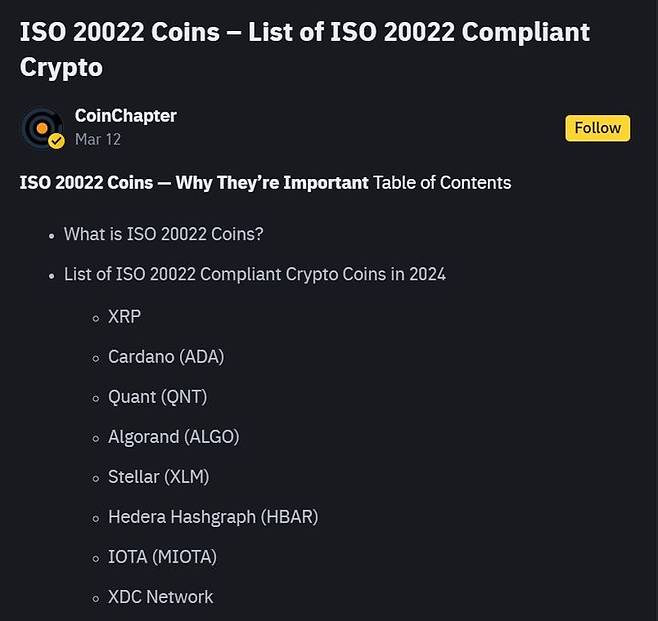Open the CoinChapter profile avatar
Viewport: 658px width, 621px height.
42,127
